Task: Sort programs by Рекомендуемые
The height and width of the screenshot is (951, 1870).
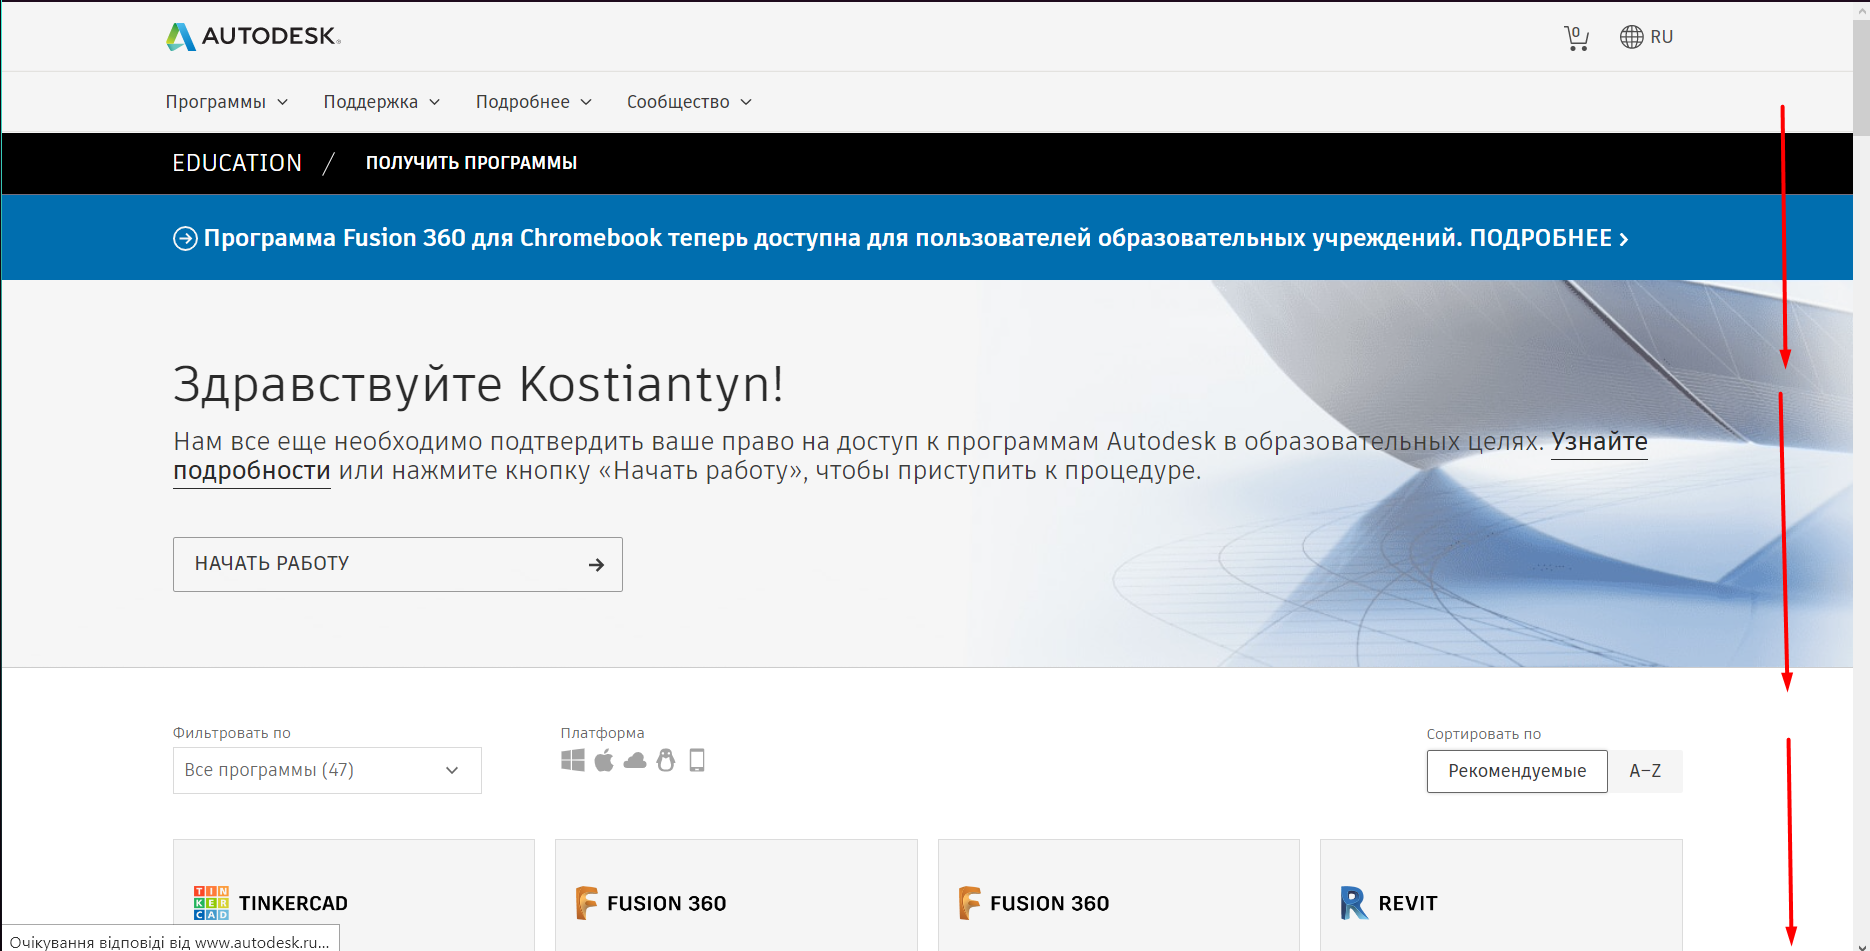Action: pos(1517,771)
